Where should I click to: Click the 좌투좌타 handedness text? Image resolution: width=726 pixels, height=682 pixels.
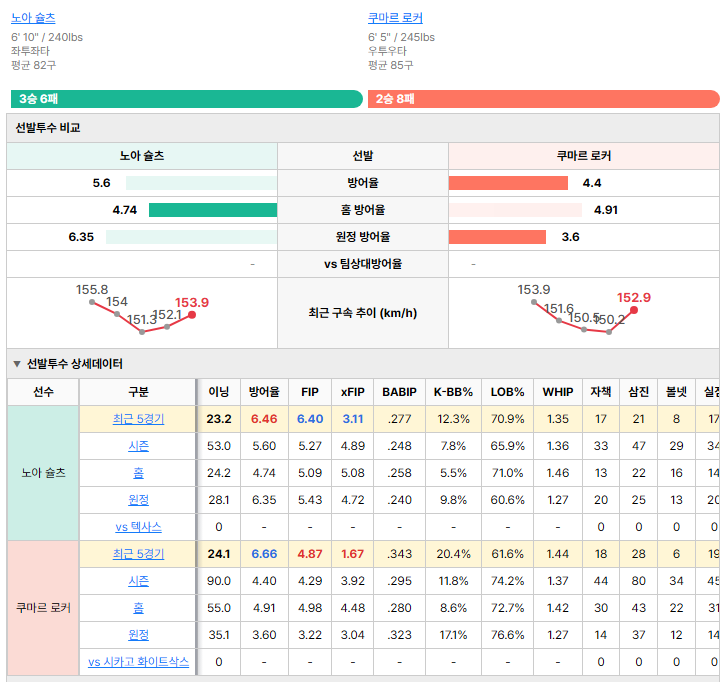[x=30, y=51]
